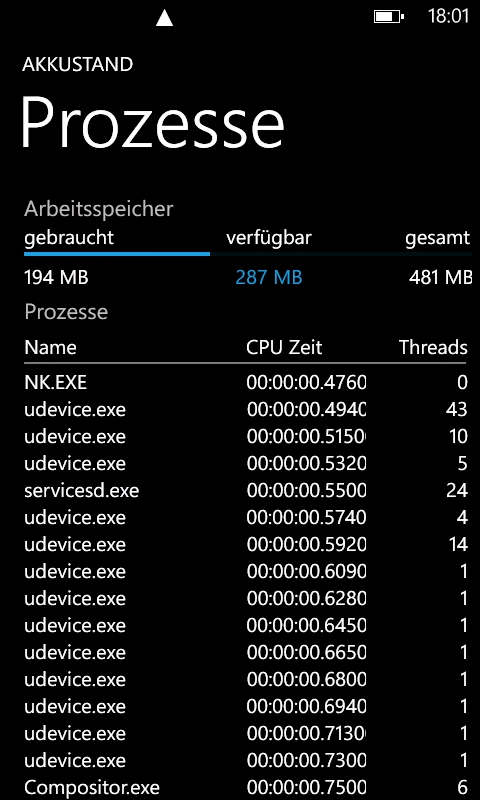480x800 pixels.
Task: Select the gesamt memory tab
Action: click(437, 238)
